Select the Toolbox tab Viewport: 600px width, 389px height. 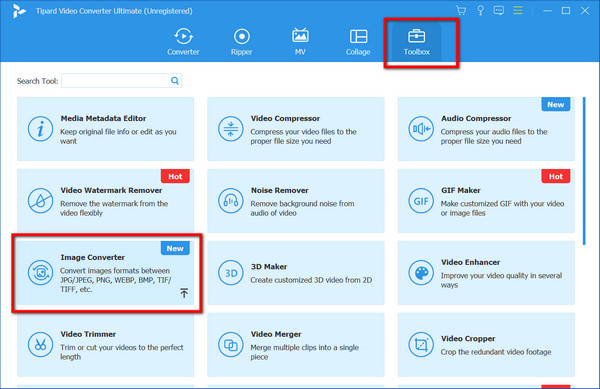(416, 42)
